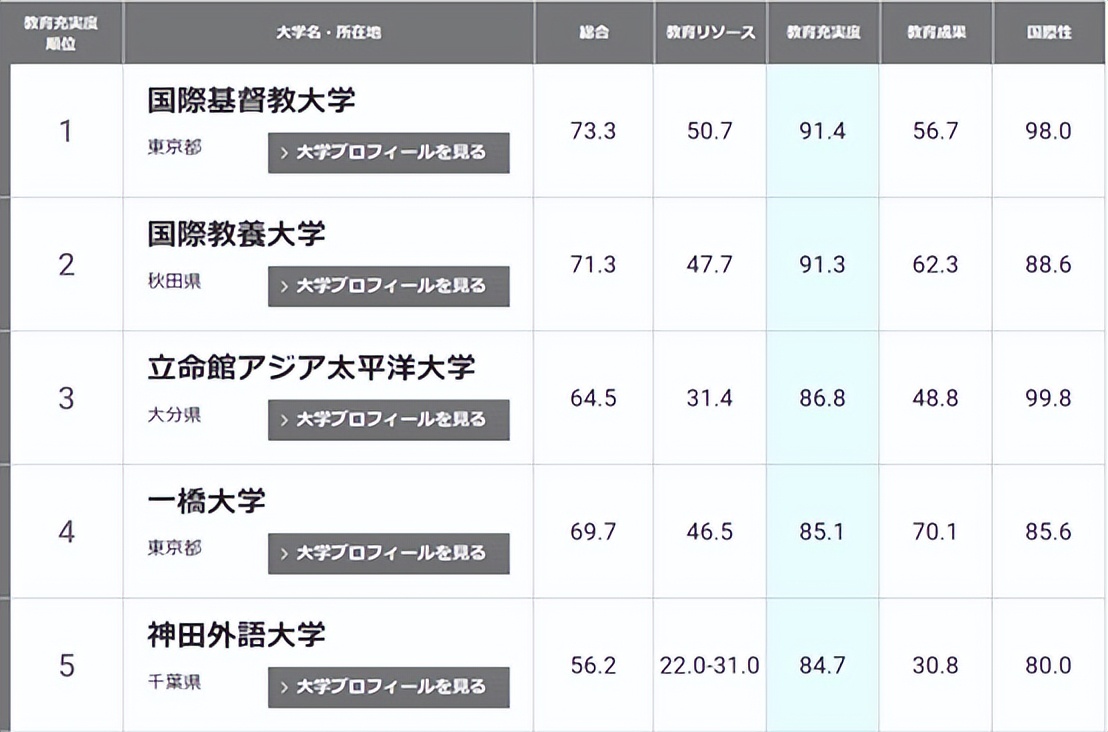Click the 総合 column header
1108x732 pixels.
(594, 31)
